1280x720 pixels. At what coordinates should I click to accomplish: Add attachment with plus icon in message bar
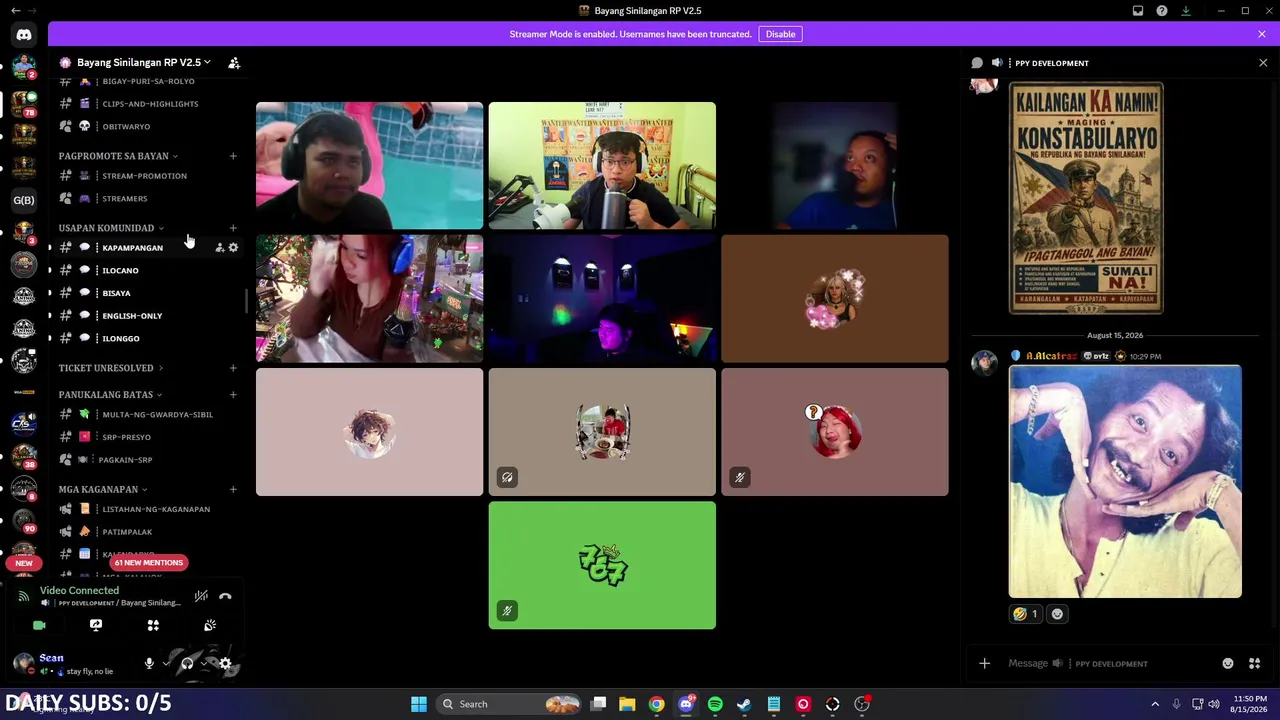(x=984, y=663)
